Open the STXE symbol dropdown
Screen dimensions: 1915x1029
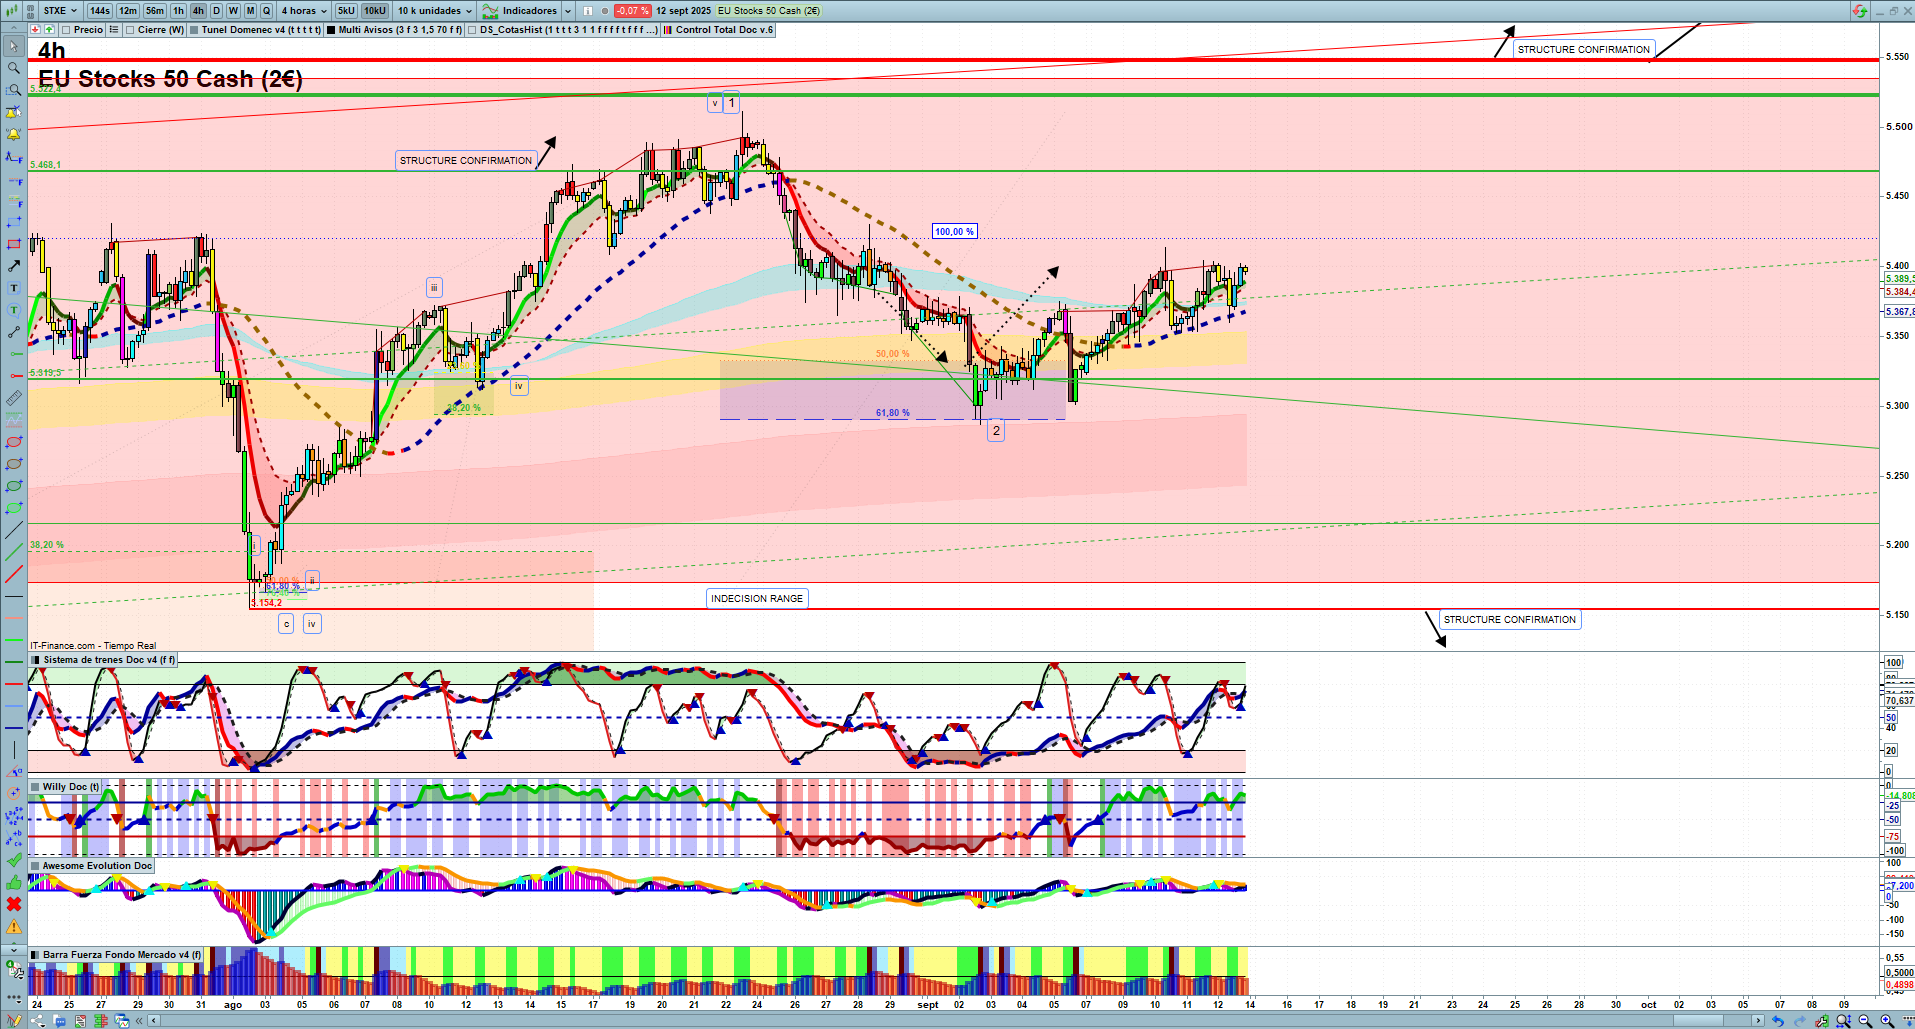click(x=60, y=11)
